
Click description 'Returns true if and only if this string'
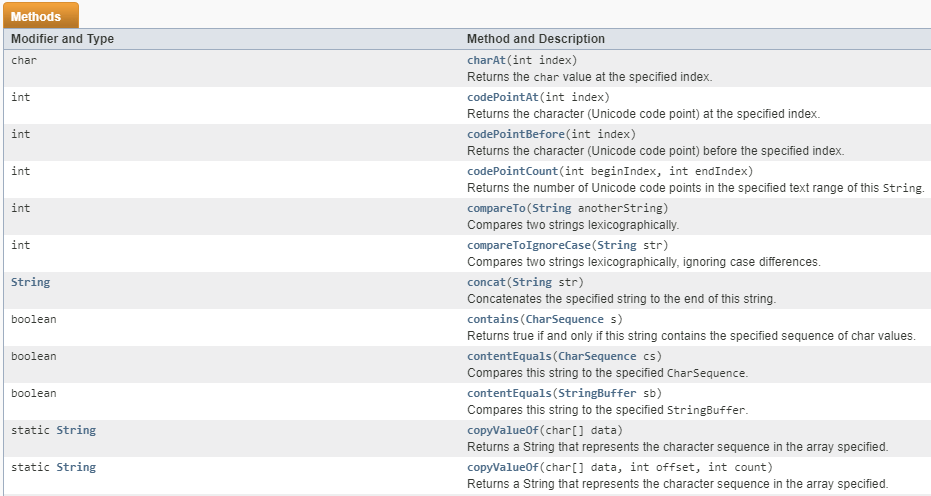pos(691,336)
